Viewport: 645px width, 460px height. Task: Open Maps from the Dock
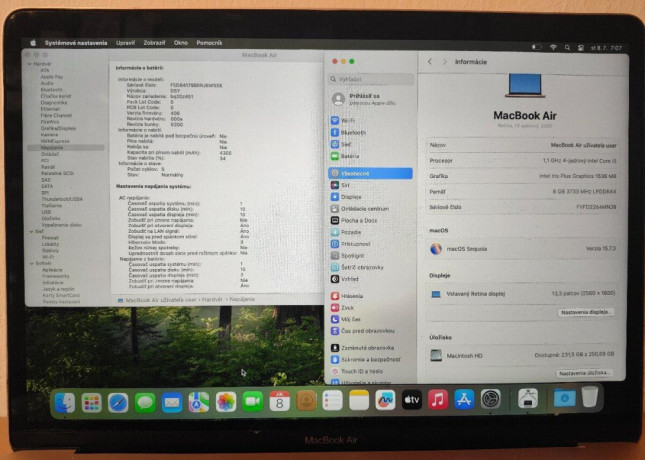[x=199, y=402]
